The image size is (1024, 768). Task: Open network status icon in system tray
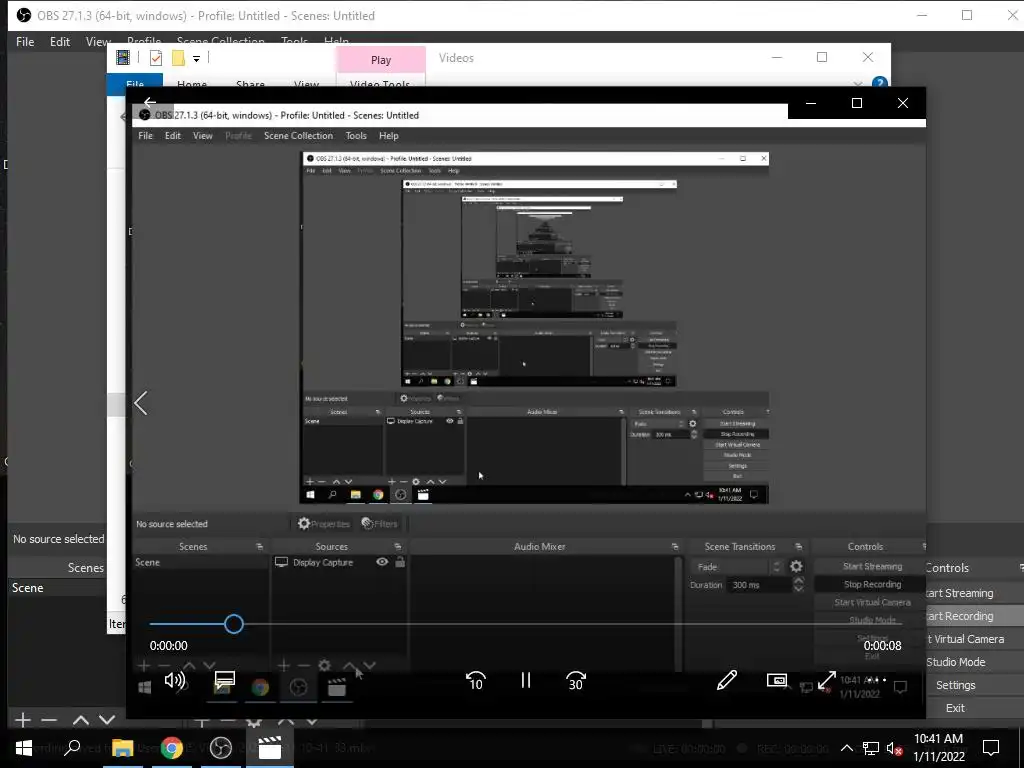871,748
